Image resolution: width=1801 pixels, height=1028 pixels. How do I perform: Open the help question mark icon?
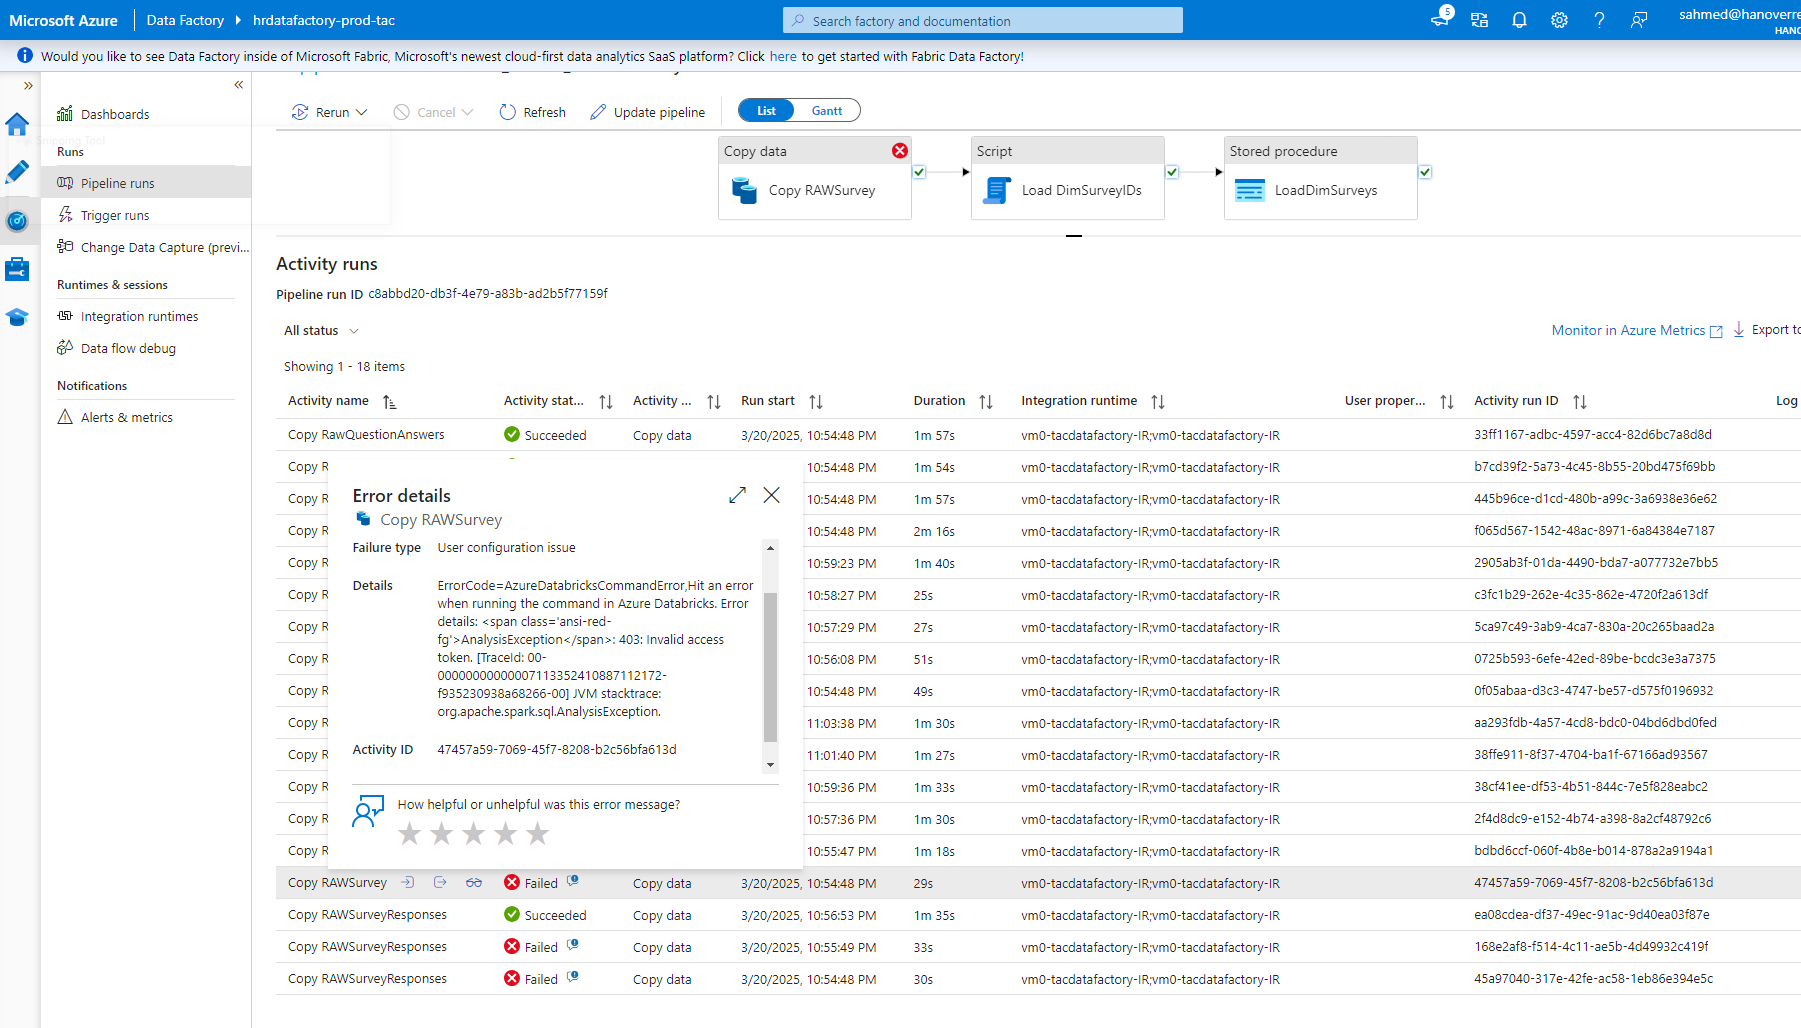(x=1599, y=20)
